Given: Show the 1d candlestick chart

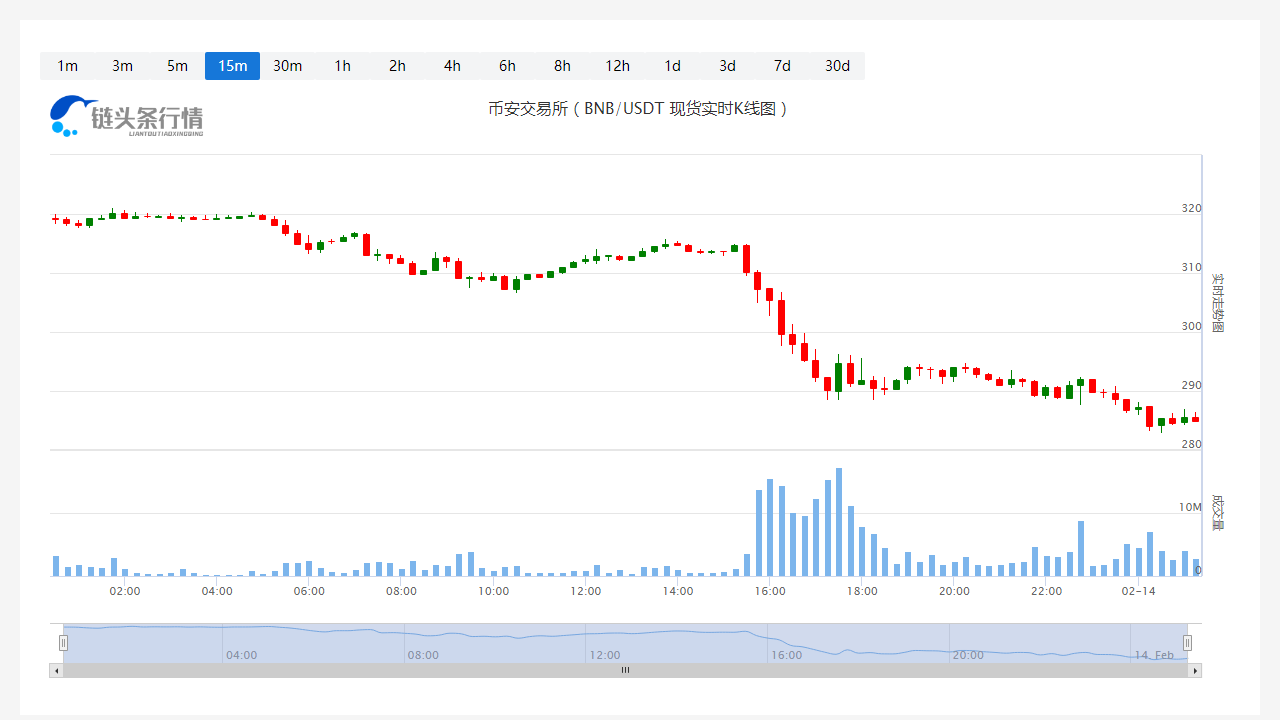Looking at the screenshot, I should click(x=672, y=66).
